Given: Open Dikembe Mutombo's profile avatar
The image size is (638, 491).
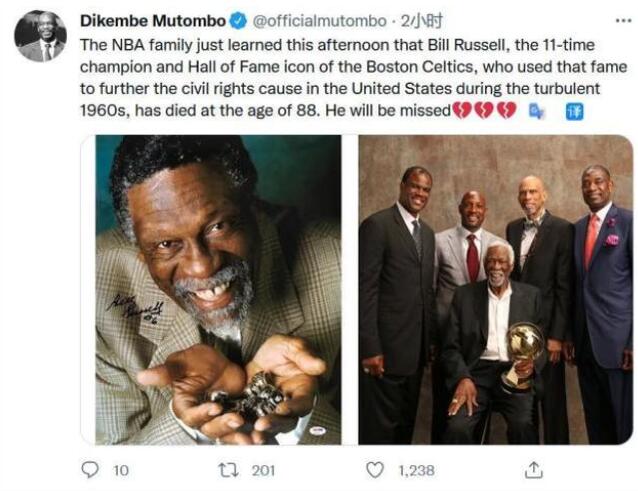Looking at the screenshot, I should click(40, 36).
